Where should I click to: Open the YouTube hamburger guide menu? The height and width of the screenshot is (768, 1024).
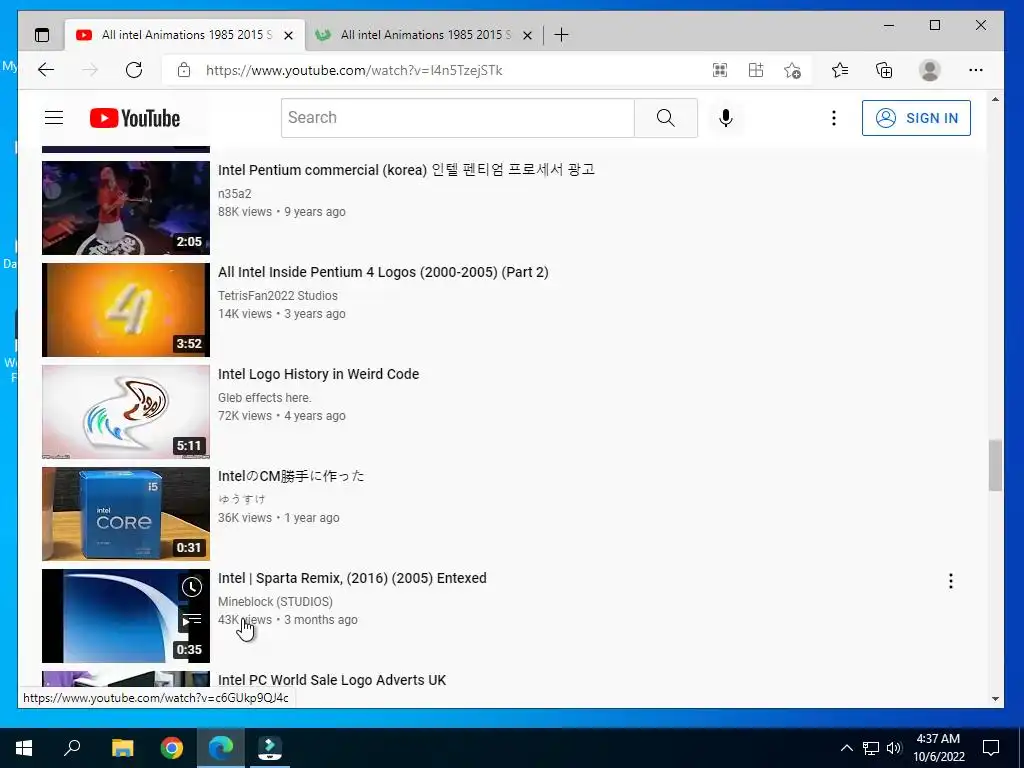pyautogui.click(x=54, y=118)
